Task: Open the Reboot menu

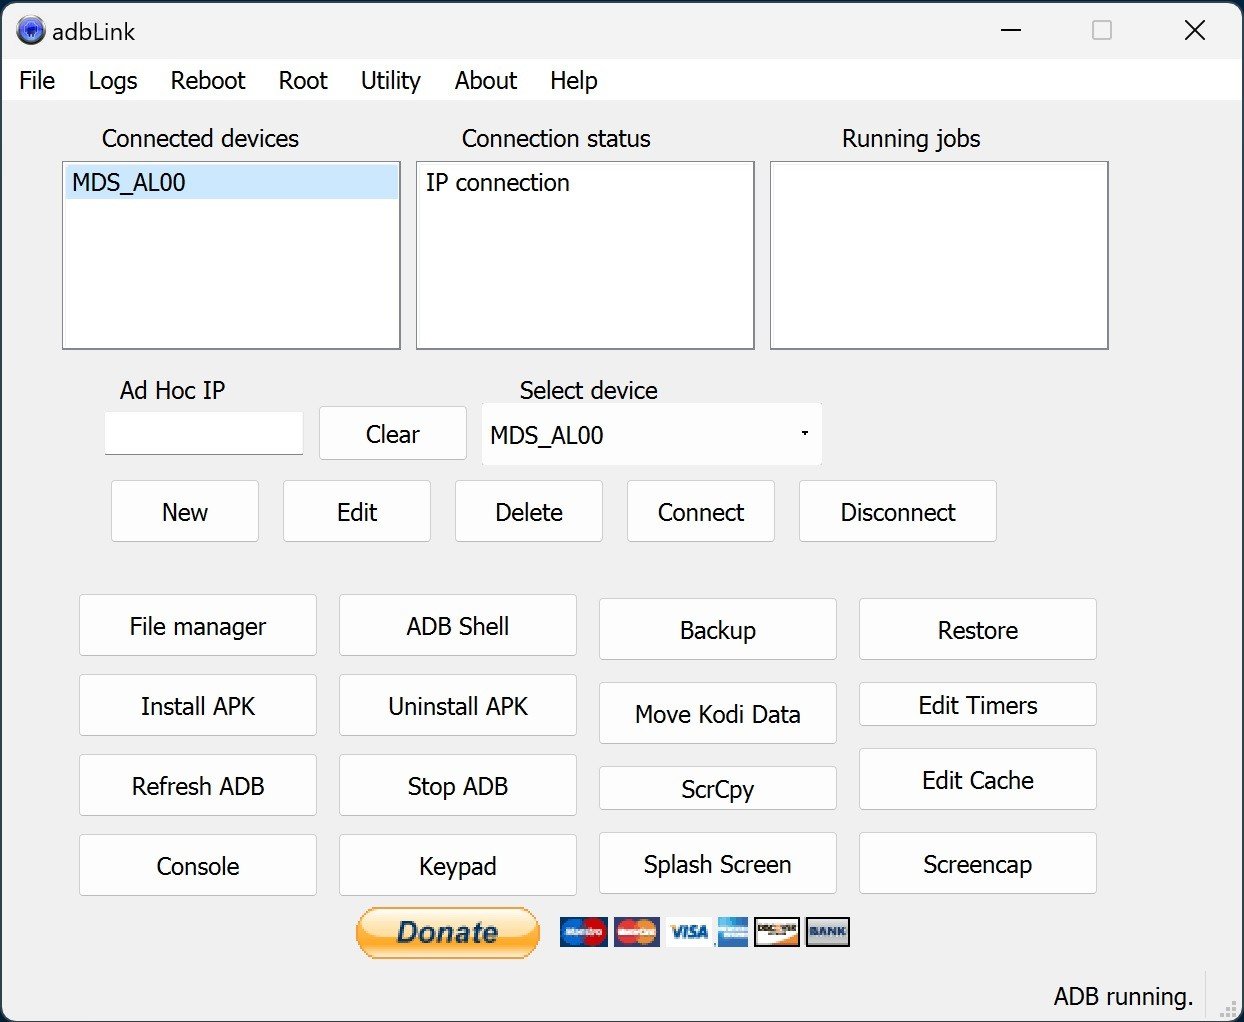Action: [x=207, y=81]
